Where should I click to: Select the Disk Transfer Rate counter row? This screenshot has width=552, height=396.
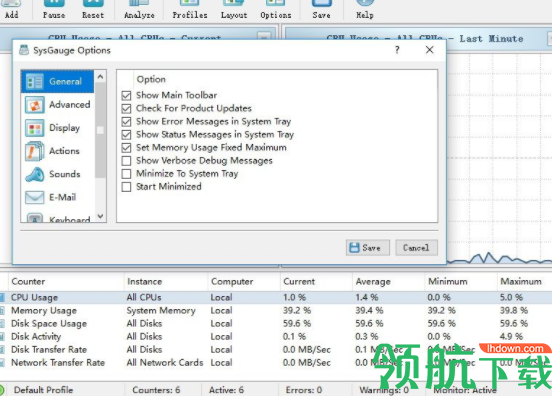point(276,350)
